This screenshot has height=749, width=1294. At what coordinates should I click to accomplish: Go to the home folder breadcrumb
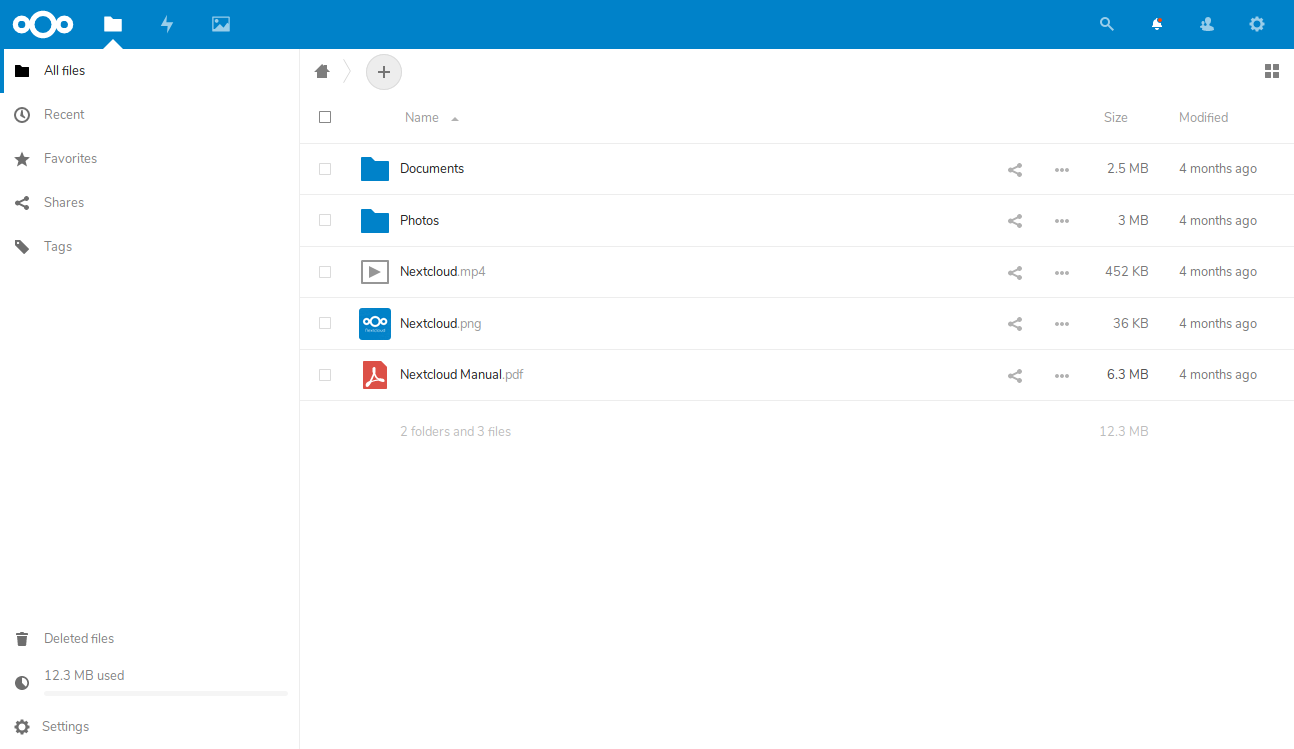(322, 71)
